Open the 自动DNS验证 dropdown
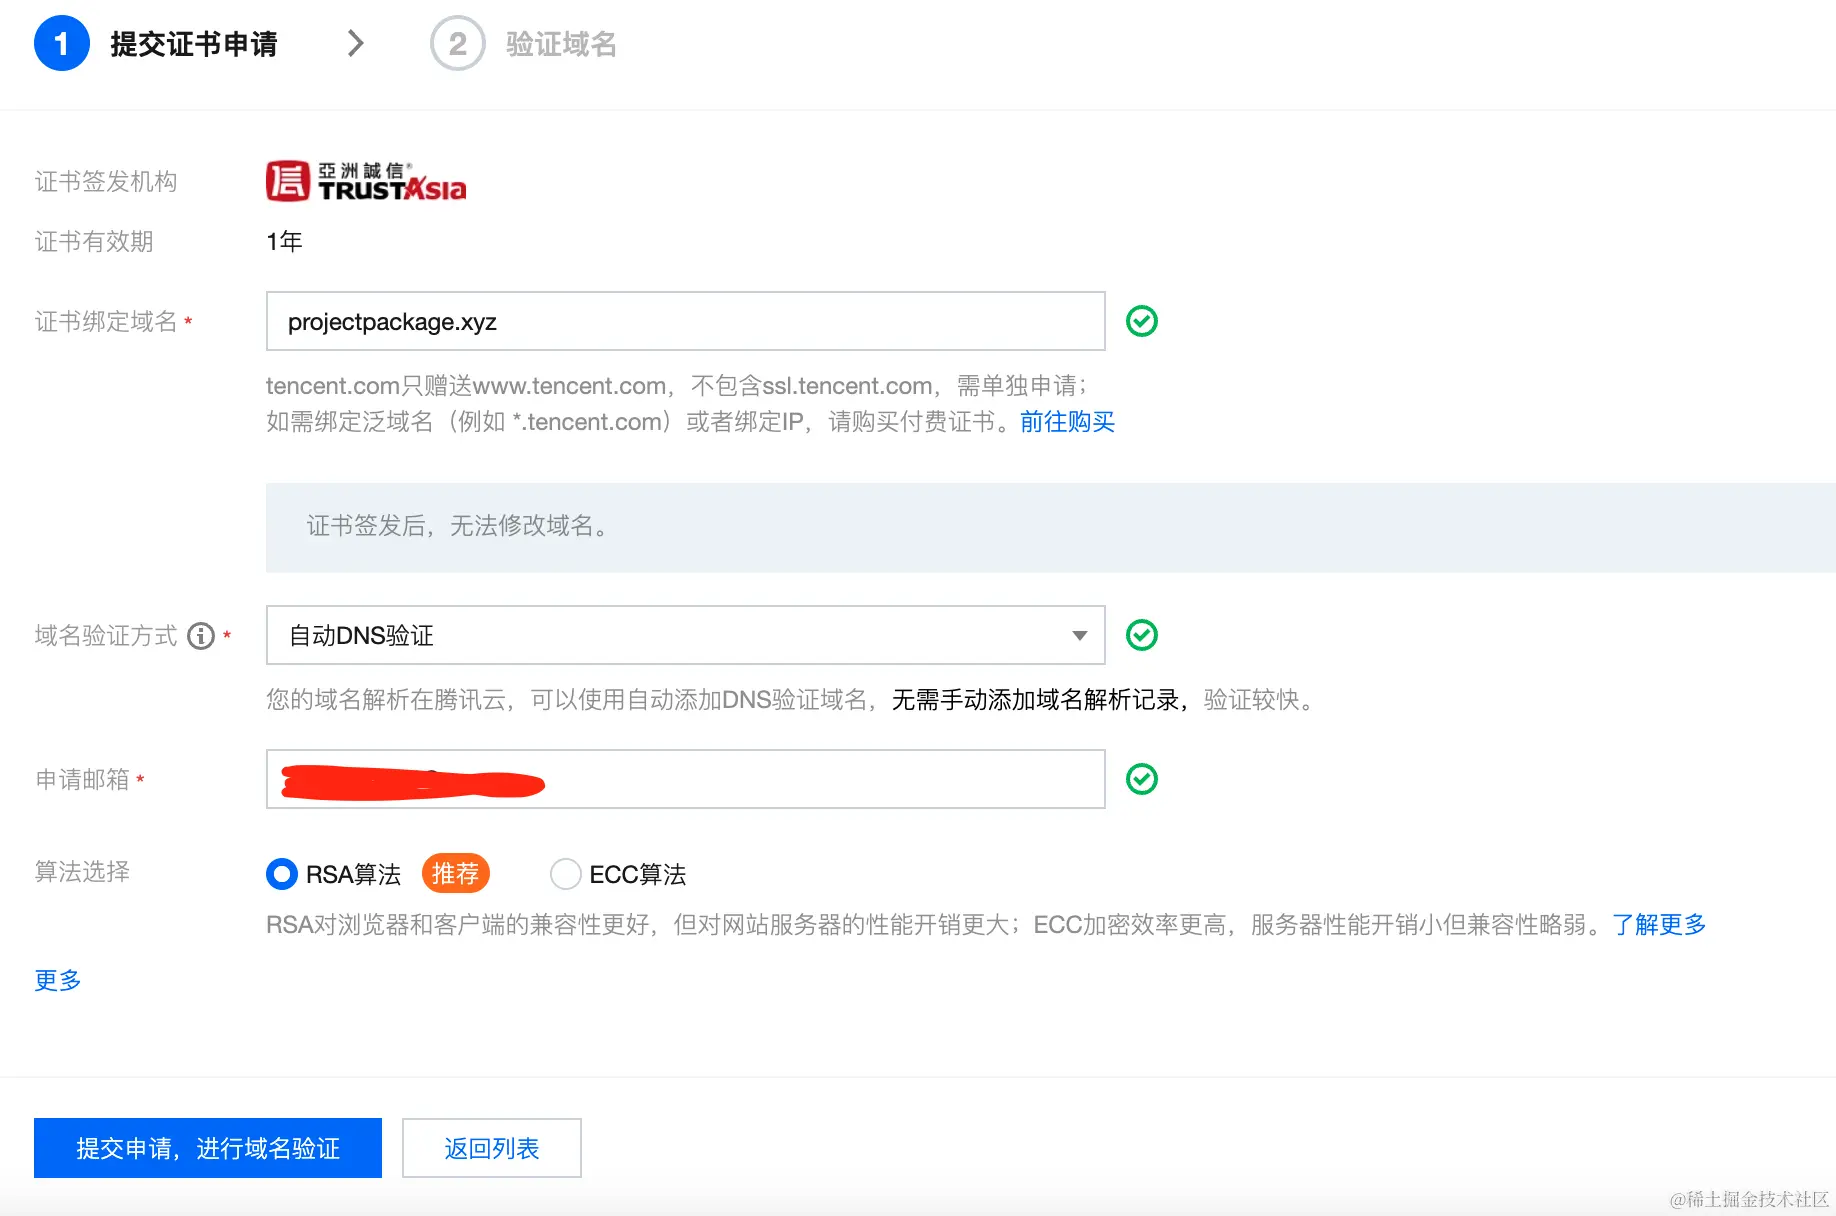The width and height of the screenshot is (1836, 1216). pos(684,634)
